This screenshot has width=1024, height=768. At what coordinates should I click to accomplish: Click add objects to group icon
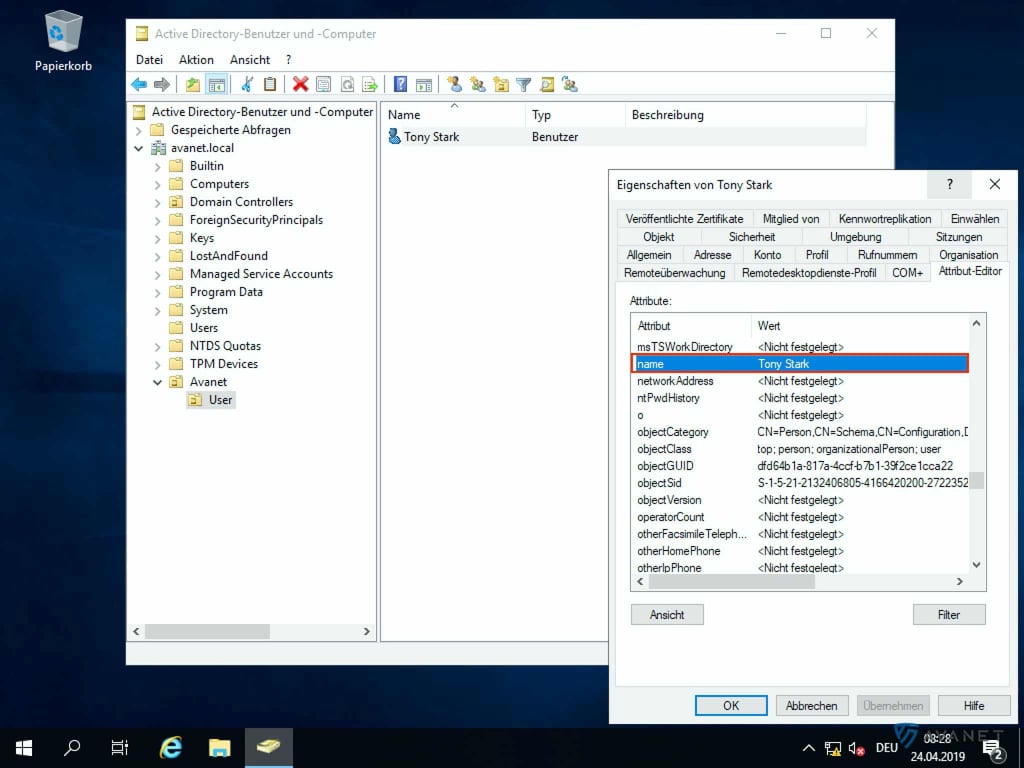[570, 84]
